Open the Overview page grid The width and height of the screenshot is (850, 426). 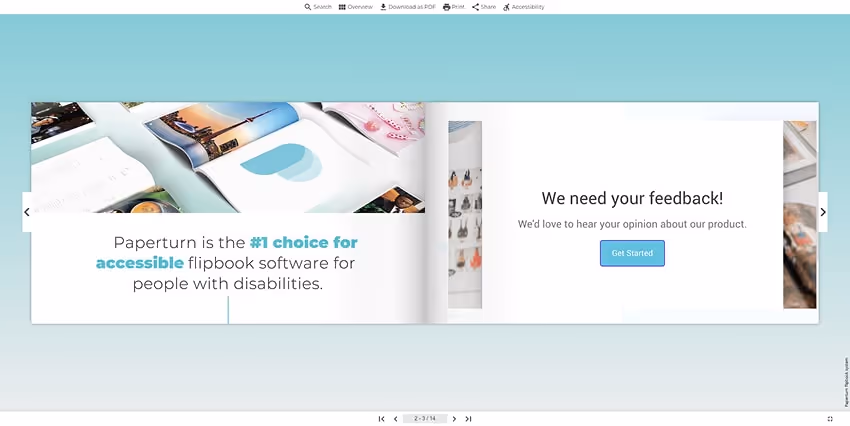[x=356, y=7]
